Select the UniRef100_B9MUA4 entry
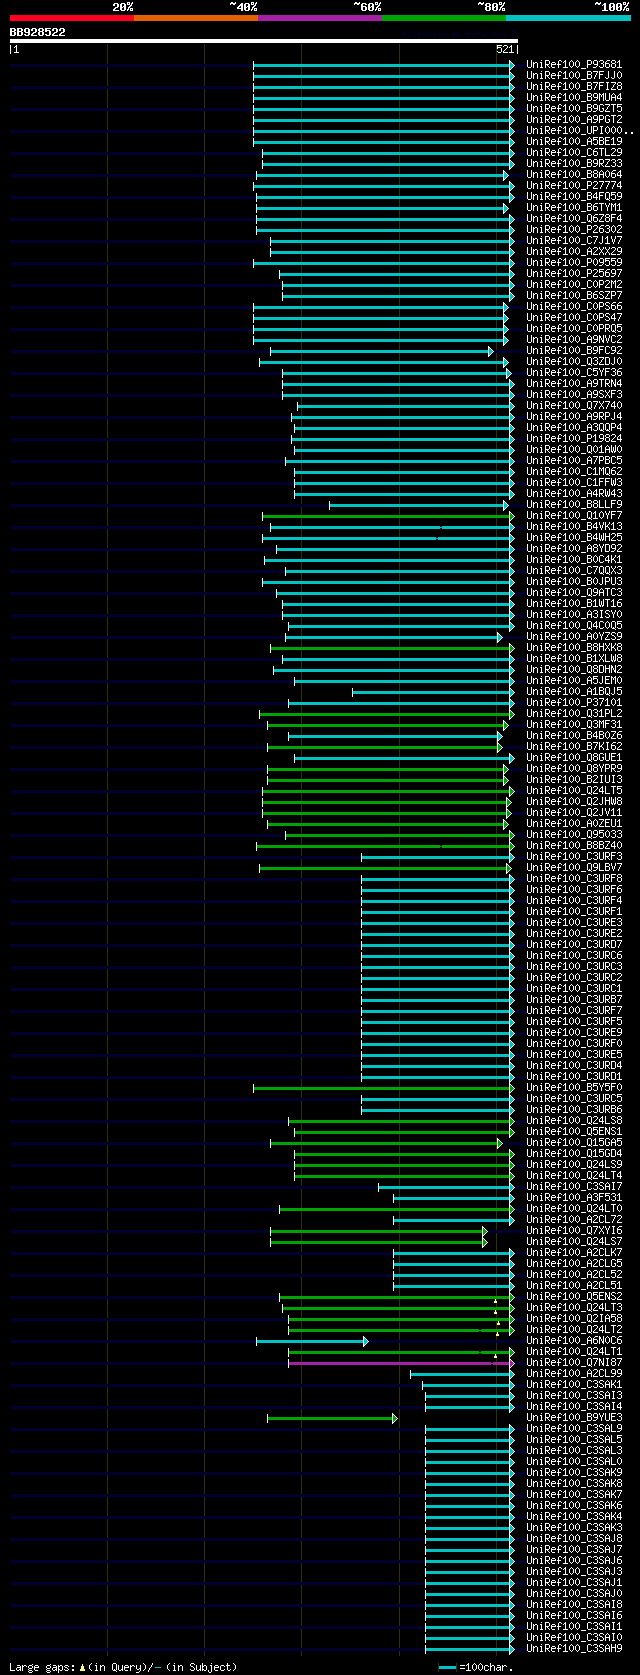This screenshot has height=1675, width=640. click(x=574, y=98)
